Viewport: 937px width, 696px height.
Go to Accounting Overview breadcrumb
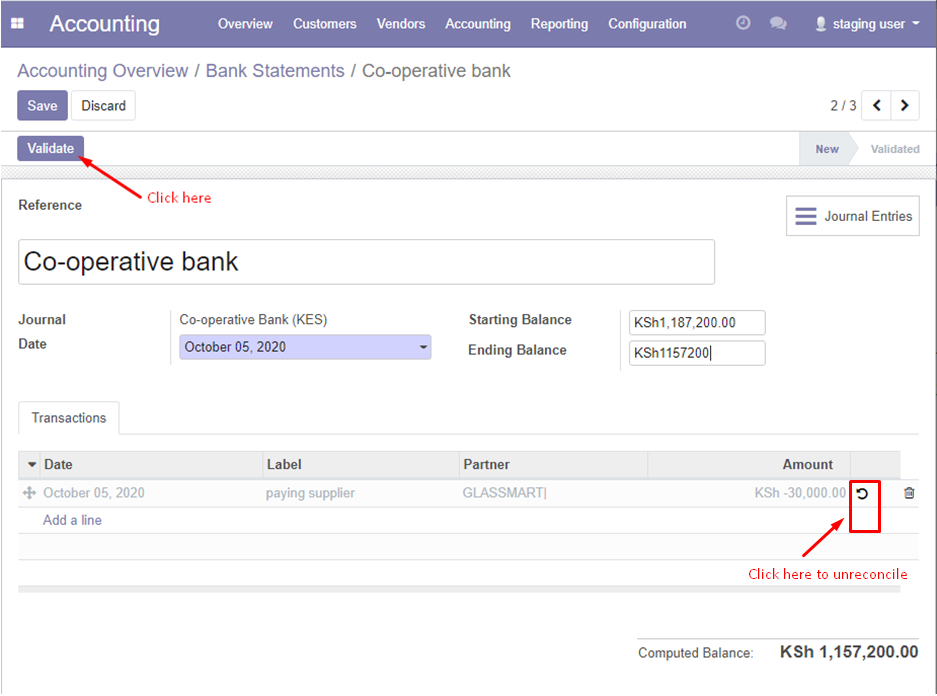pyautogui.click(x=102, y=70)
